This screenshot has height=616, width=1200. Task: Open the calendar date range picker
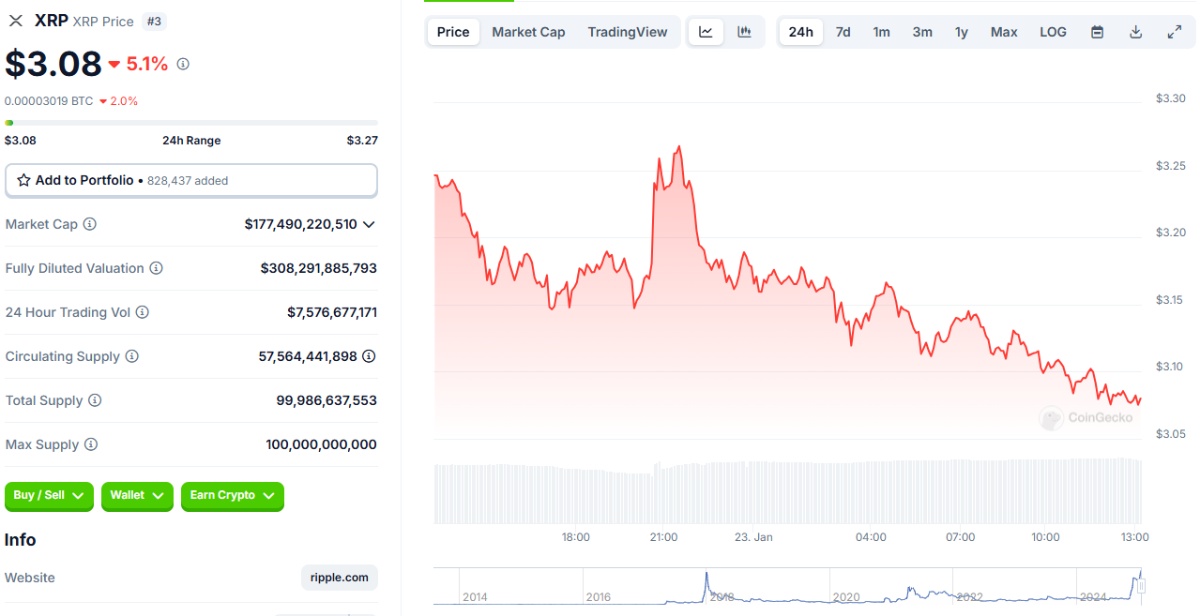[1097, 32]
